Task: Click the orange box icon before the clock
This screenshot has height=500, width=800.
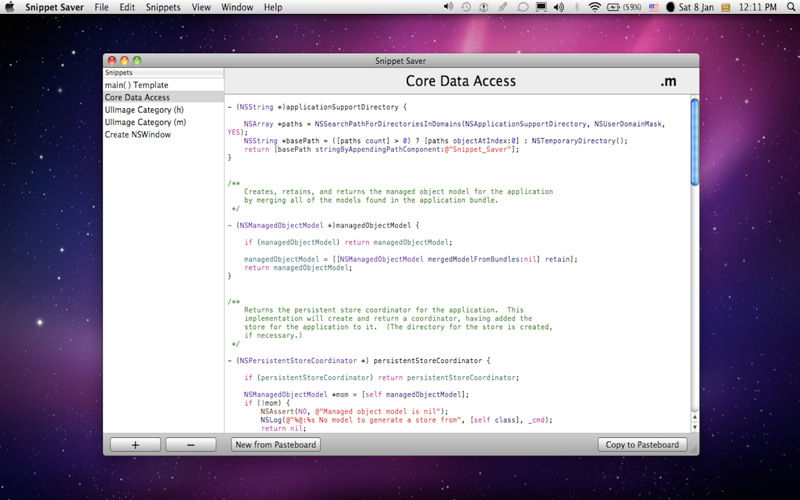Action: [x=726, y=7]
